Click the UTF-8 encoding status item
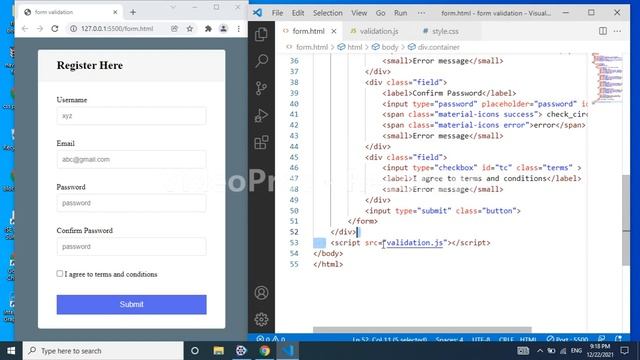 pos(481,339)
